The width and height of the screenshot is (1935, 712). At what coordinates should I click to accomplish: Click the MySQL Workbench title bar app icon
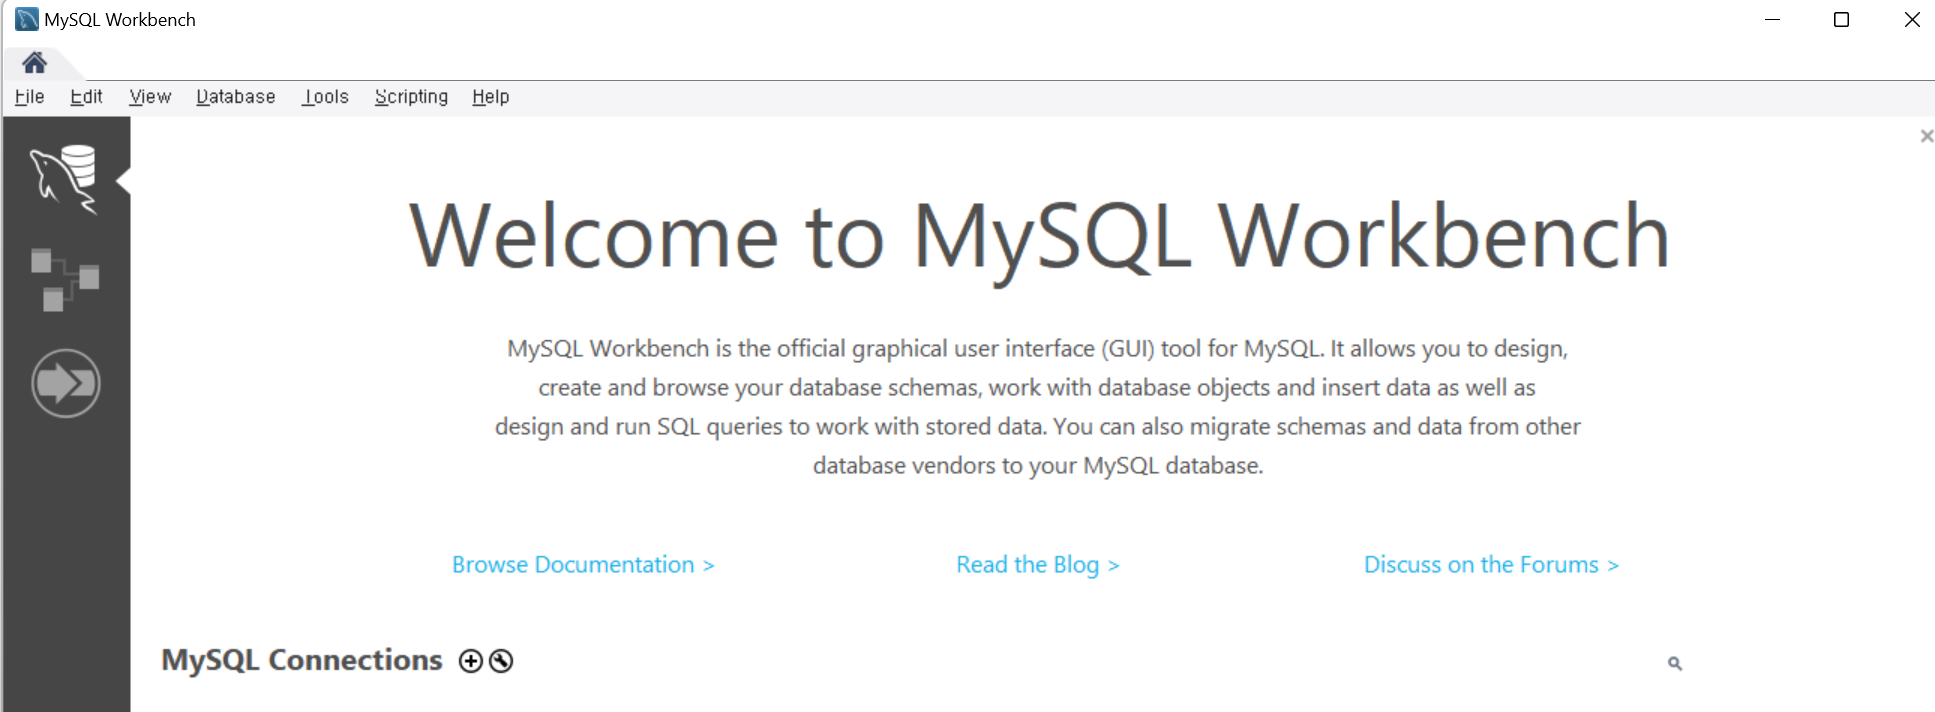27,19
